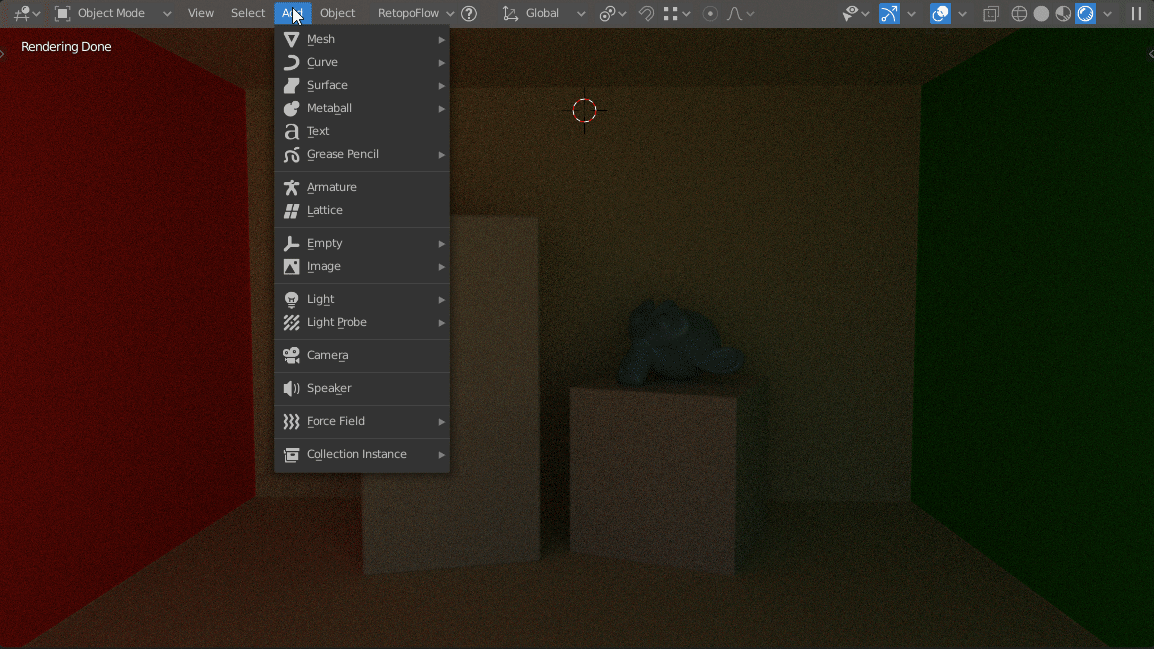This screenshot has width=1154, height=649.
Task: Open the pivot point dropdown
Action: pyautogui.click(x=612, y=13)
